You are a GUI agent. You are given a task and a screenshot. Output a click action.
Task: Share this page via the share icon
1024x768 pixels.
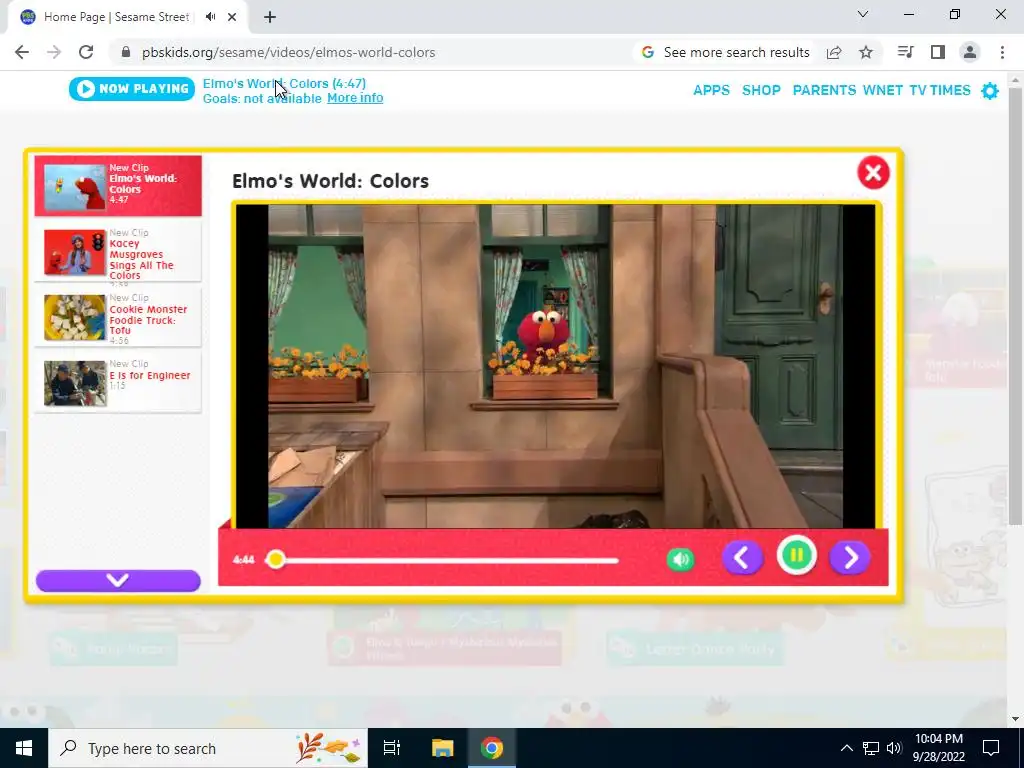834,52
